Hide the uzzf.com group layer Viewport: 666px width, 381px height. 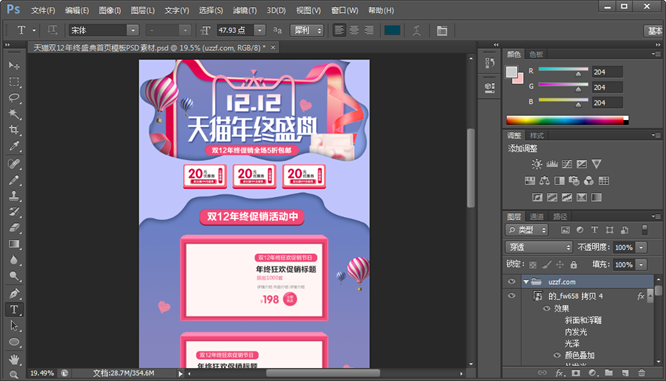click(511, 282)
